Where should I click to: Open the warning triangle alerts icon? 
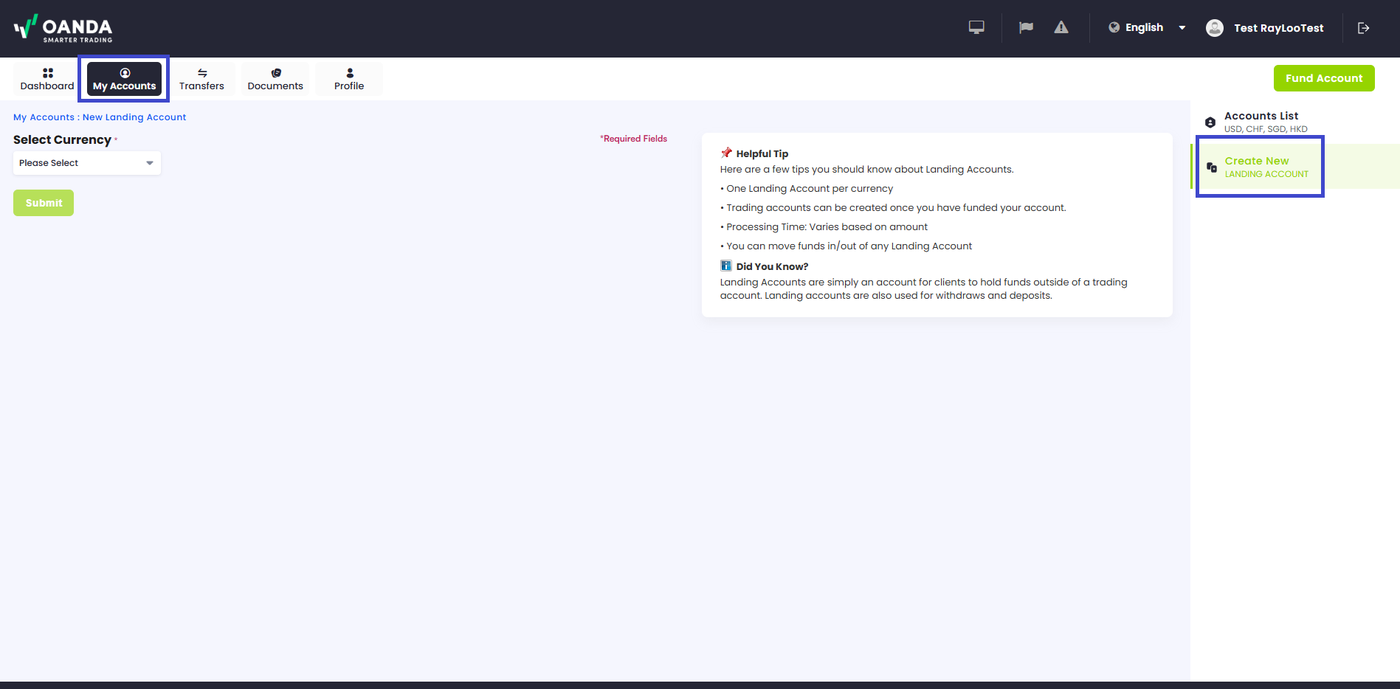click(x=1061, y=28)
